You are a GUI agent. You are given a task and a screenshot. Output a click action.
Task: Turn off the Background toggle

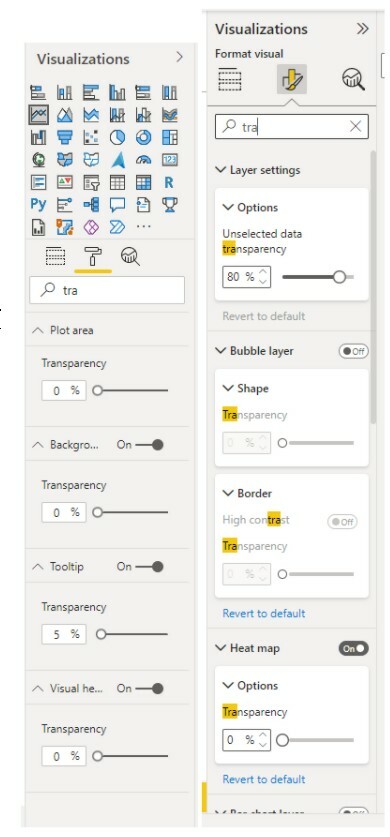point(149,445)
